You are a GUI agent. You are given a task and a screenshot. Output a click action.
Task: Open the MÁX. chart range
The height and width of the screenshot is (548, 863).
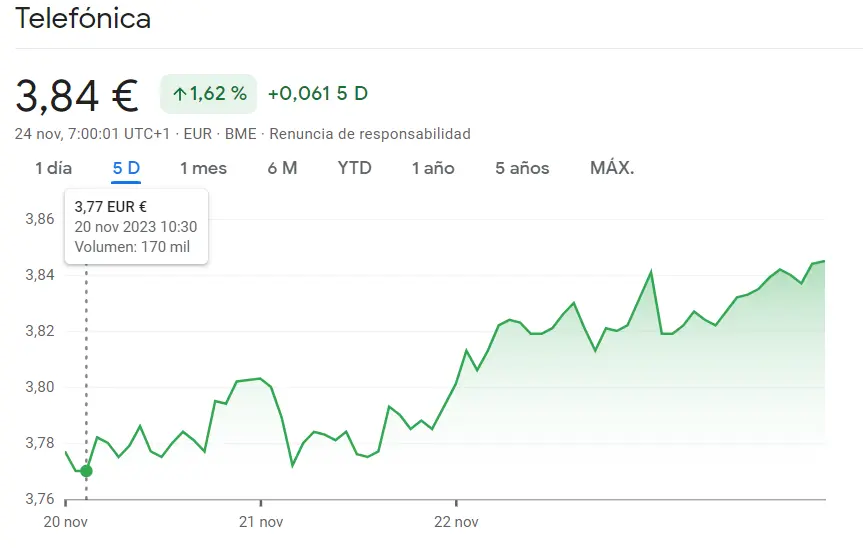point(612,168)
